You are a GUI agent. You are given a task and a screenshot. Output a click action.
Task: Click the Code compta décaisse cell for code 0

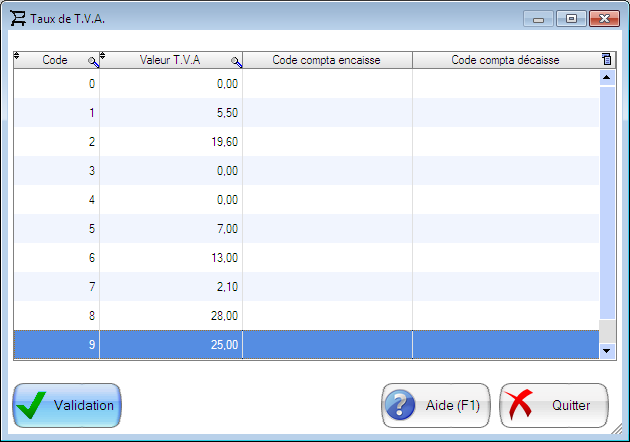tap(504, 84)
